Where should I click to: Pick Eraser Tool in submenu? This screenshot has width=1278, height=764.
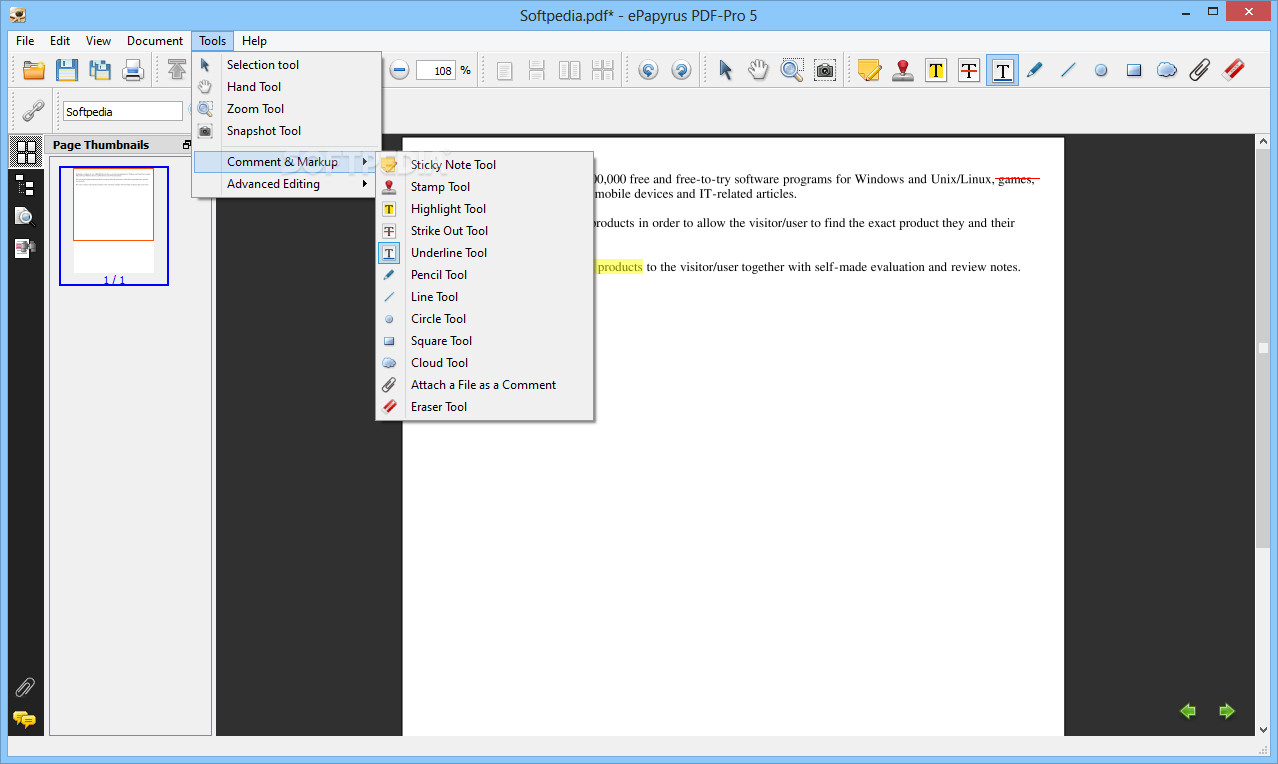[x=485, y=407]
